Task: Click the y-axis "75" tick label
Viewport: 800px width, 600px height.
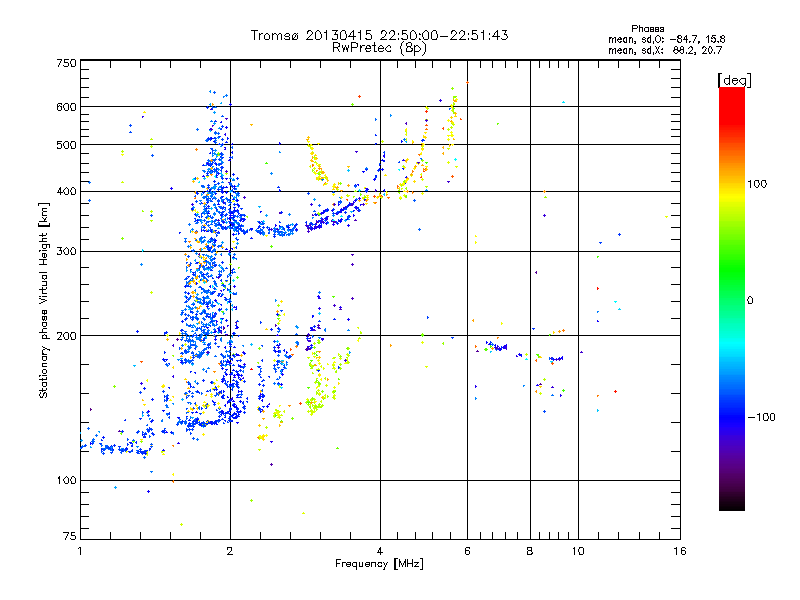Action: [x=70, y=536]
